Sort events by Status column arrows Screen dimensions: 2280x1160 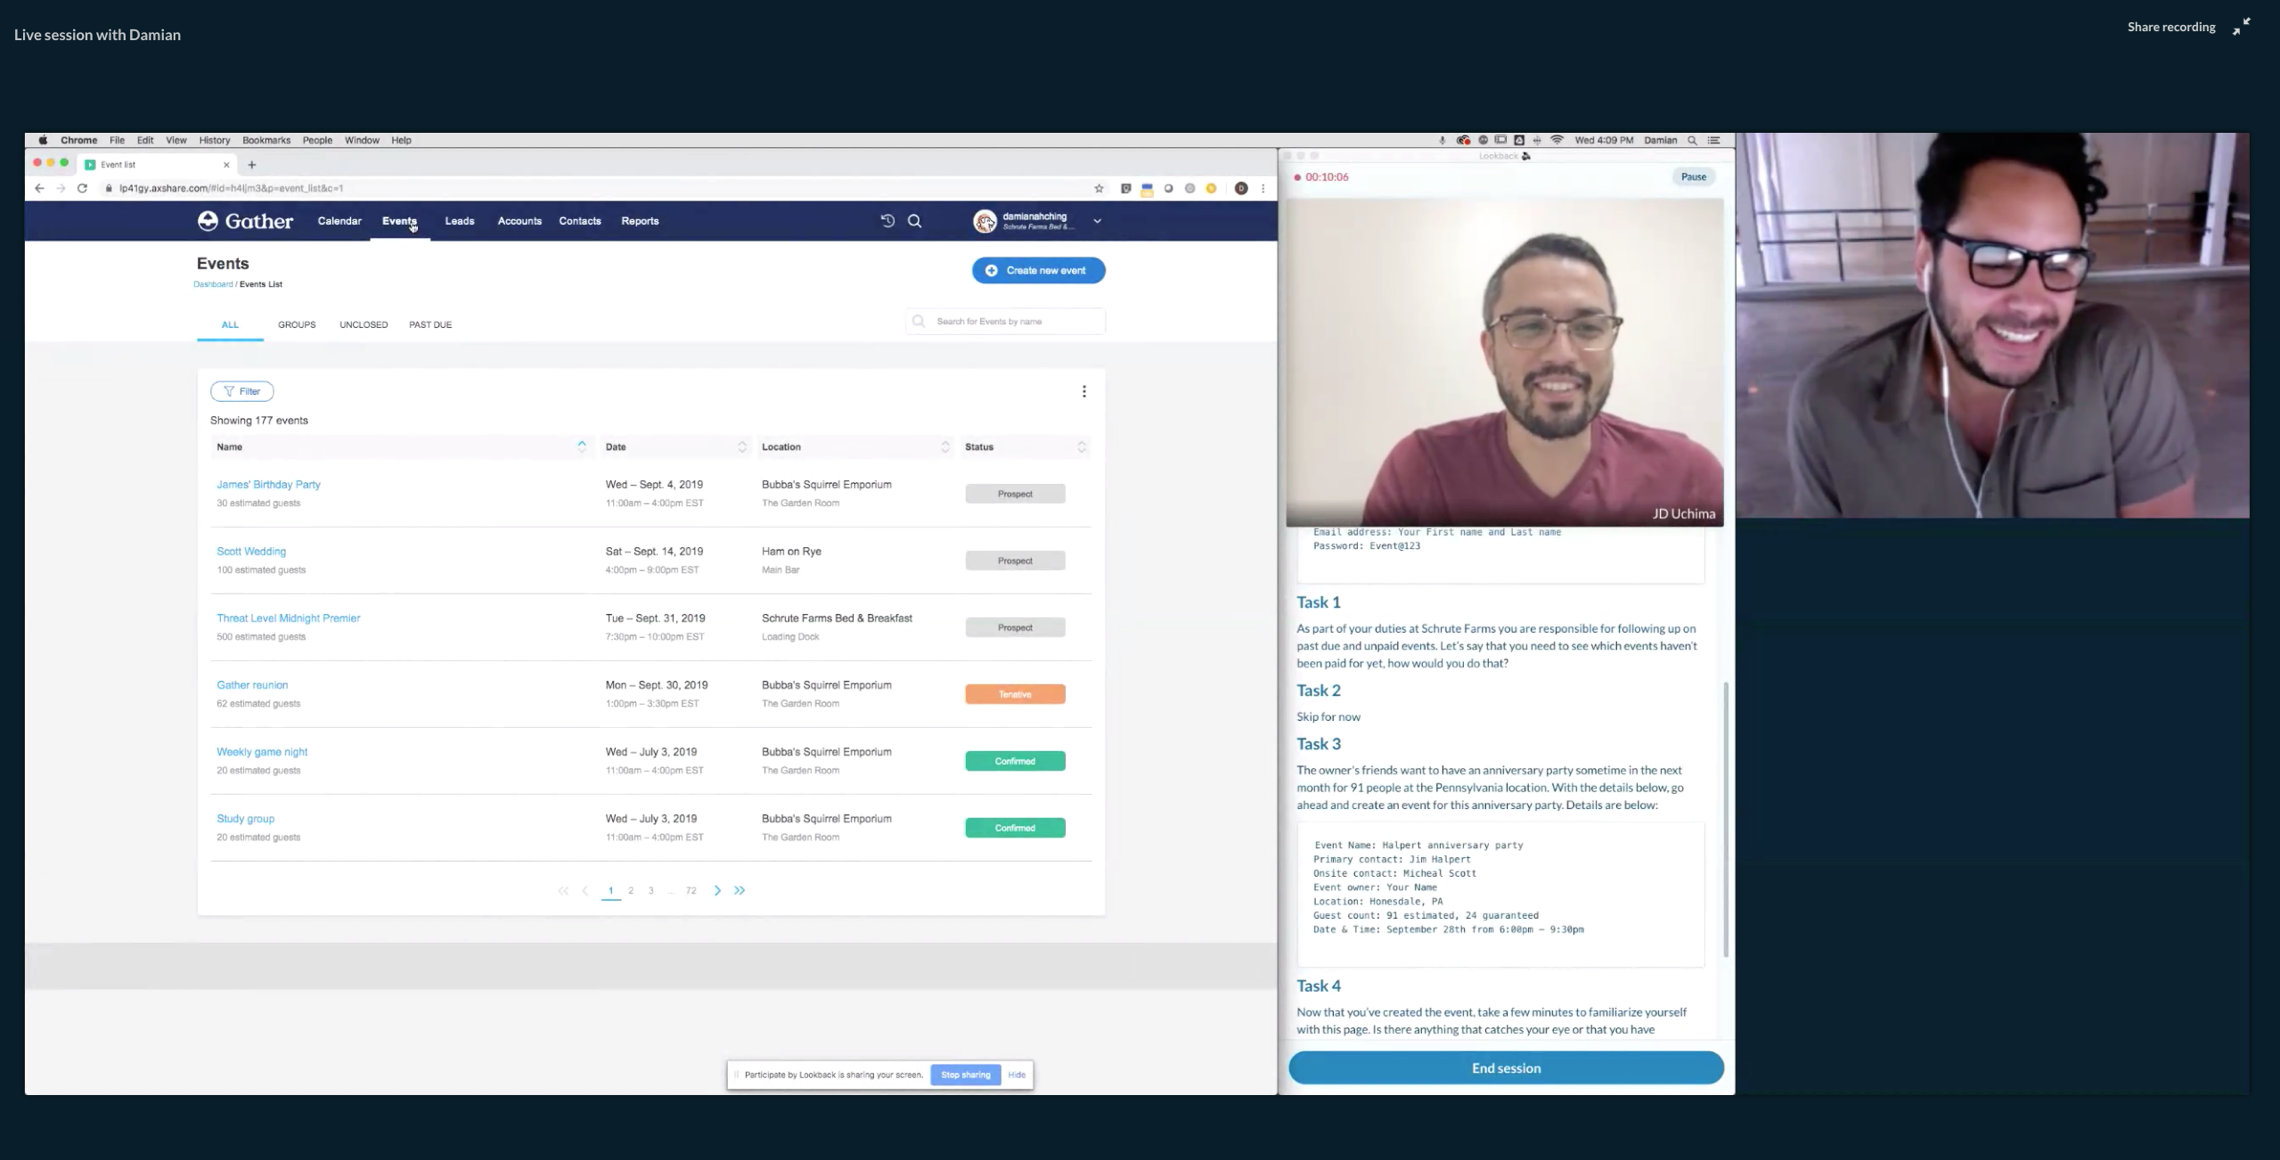coord(1081,447)
